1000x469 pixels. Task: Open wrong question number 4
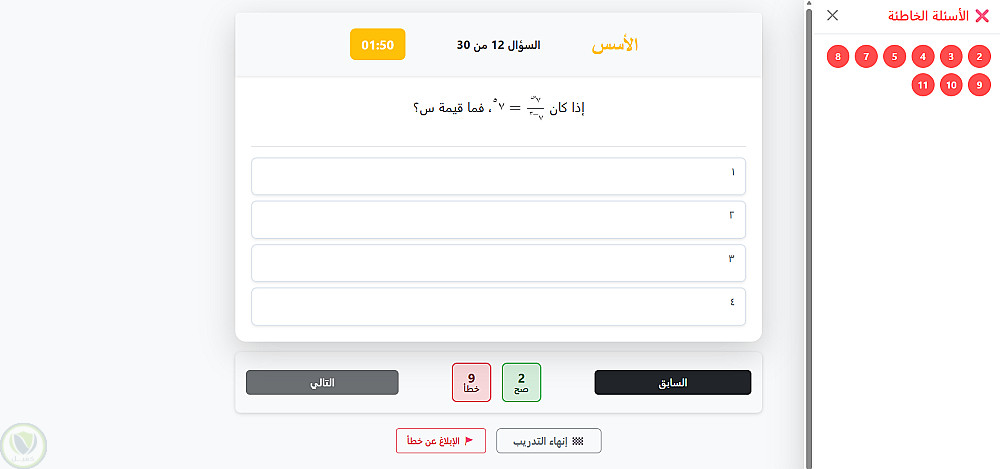[923, 57]
